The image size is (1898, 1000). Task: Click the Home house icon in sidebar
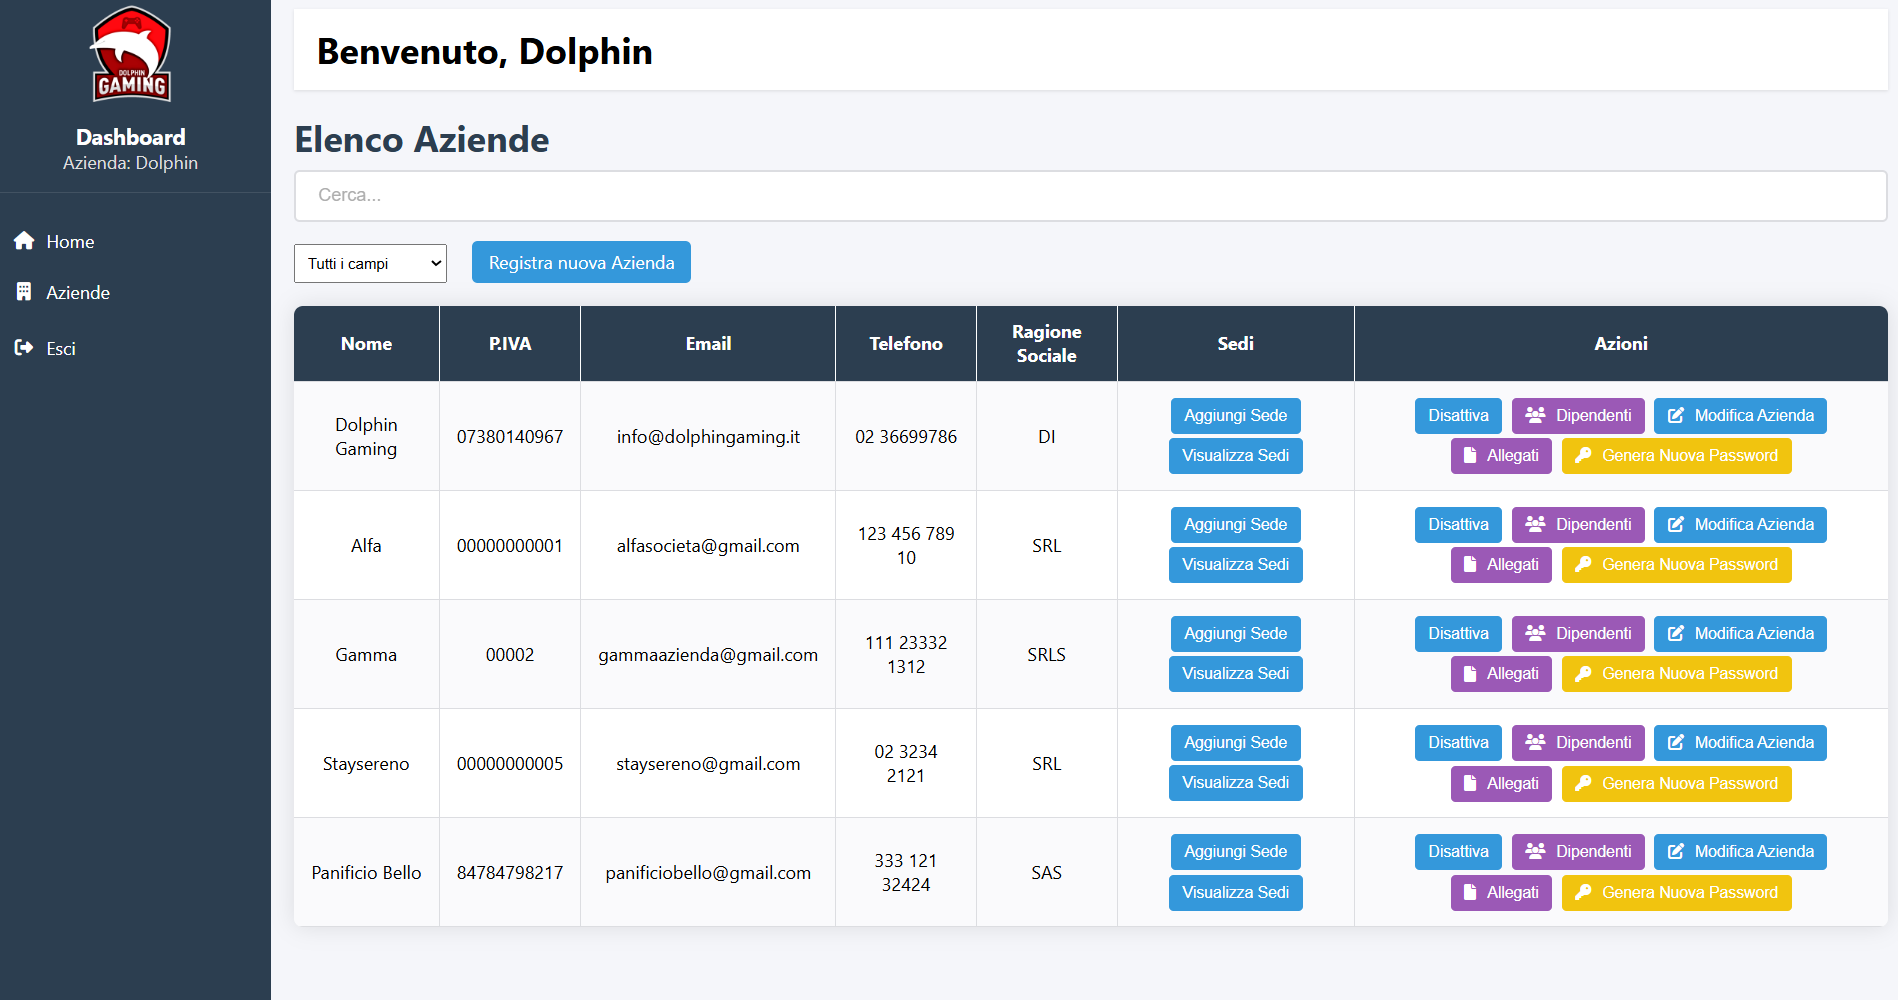(24, 241)
